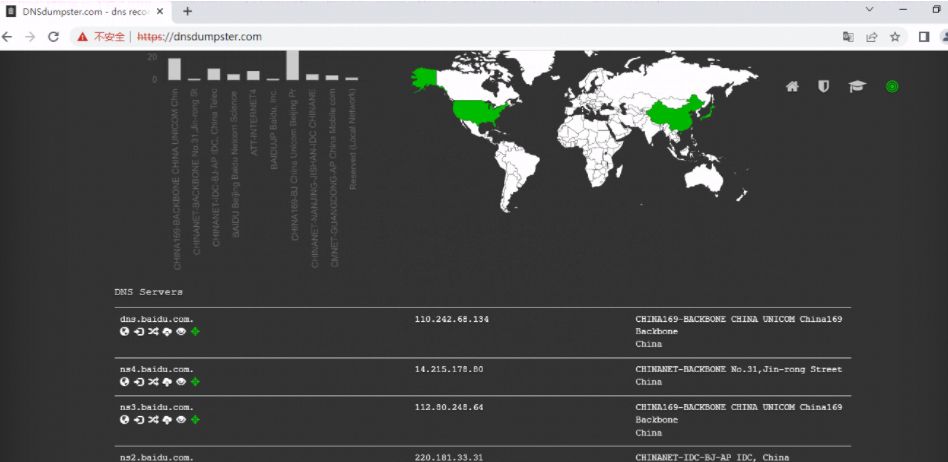Screen dimensions: 948x462
Task: Go to the DNSdumpster home icon
Action: [792, 86]
